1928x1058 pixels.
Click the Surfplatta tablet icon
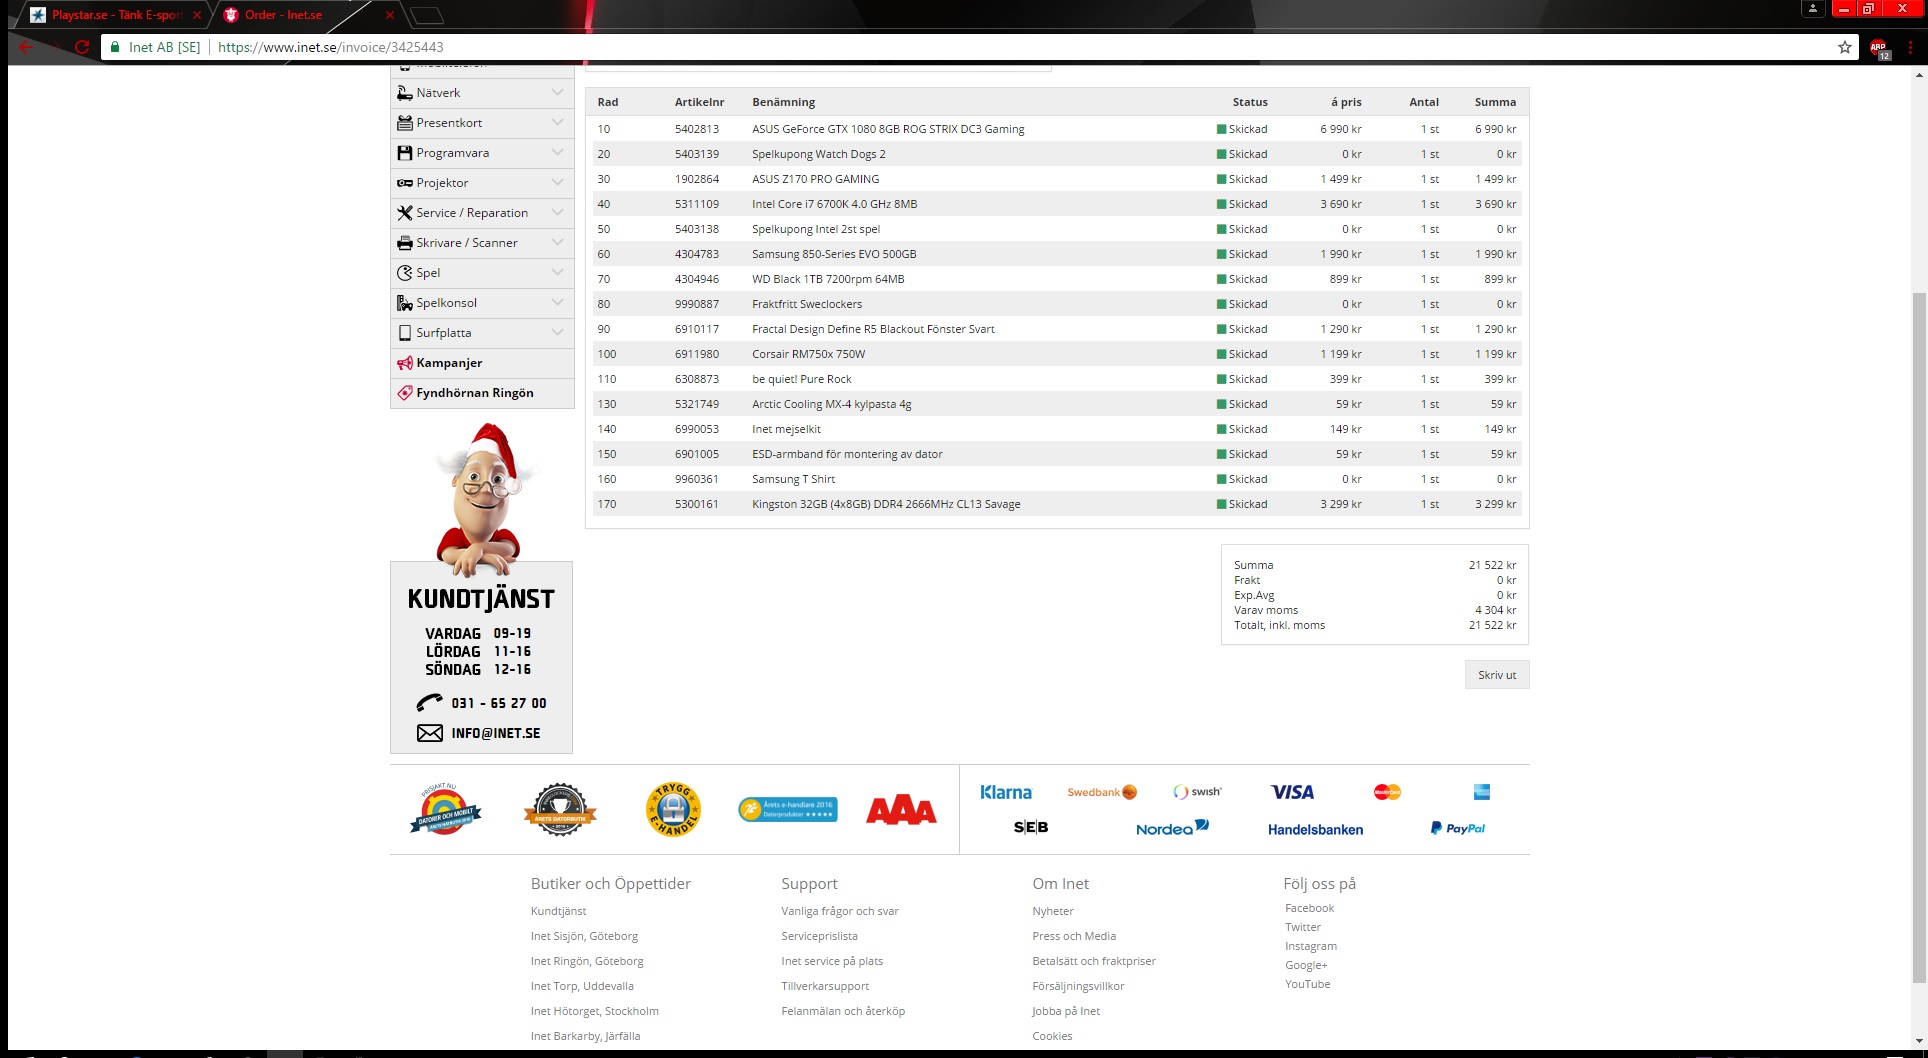pos(405,333)
